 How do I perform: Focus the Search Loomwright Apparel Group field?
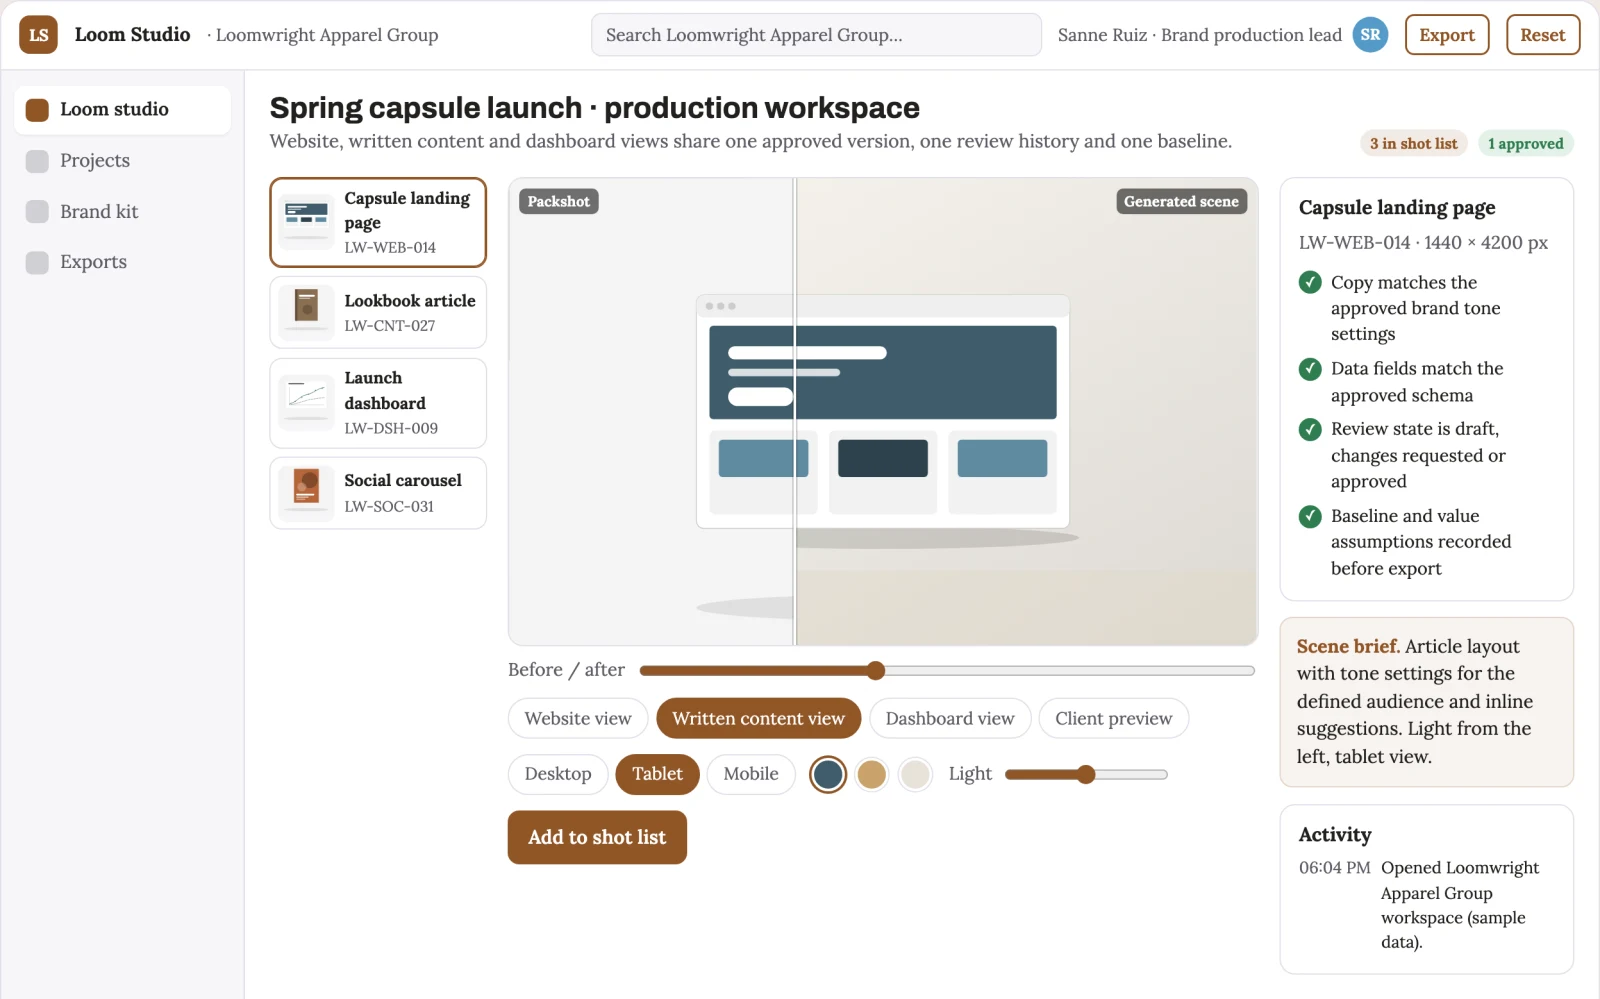pyautogui.click(x=816, y=35)
